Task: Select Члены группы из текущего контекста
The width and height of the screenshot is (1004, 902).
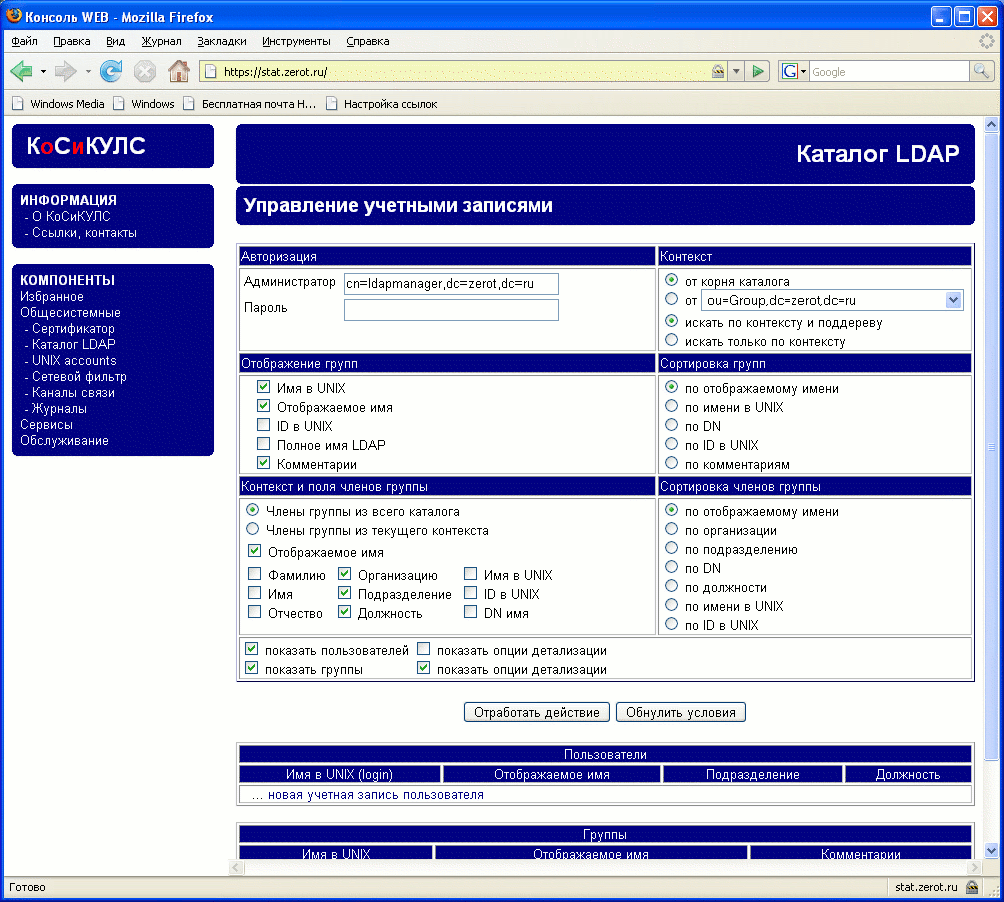Action: coord(252,529)
